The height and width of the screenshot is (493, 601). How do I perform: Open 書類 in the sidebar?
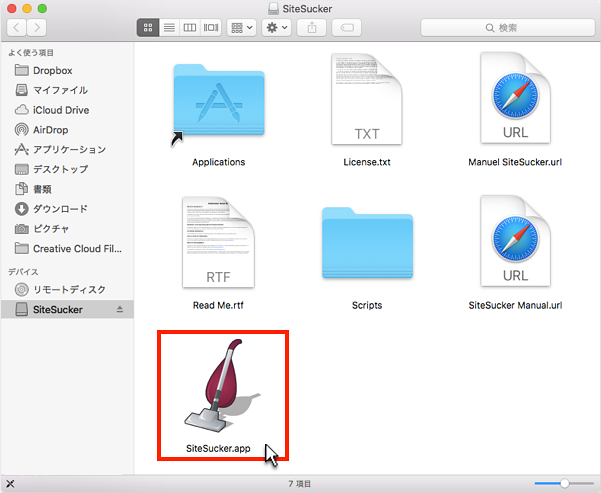coord(67,189)
